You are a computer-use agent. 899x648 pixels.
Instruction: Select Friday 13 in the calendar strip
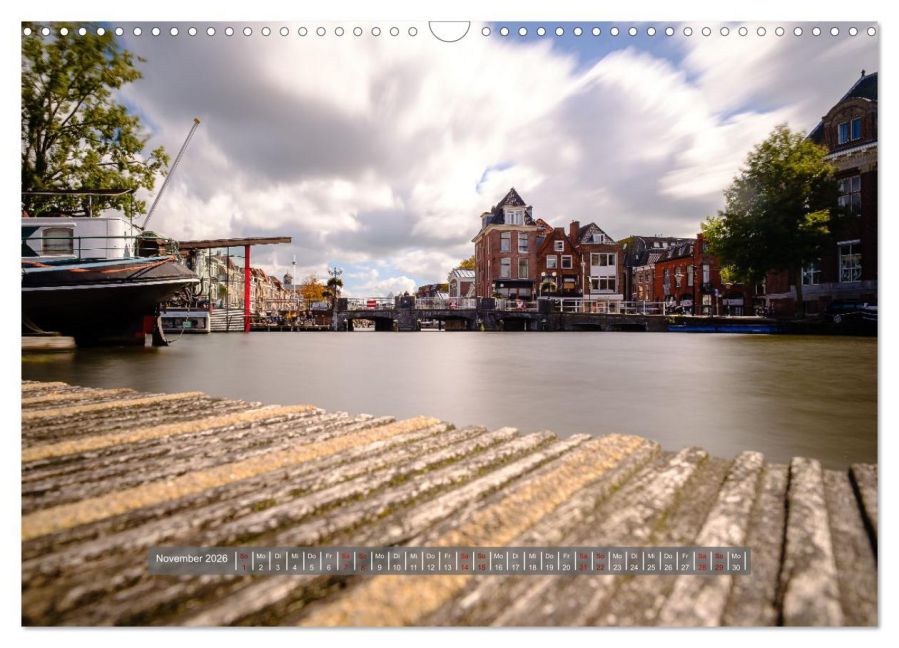click(448, 561)
